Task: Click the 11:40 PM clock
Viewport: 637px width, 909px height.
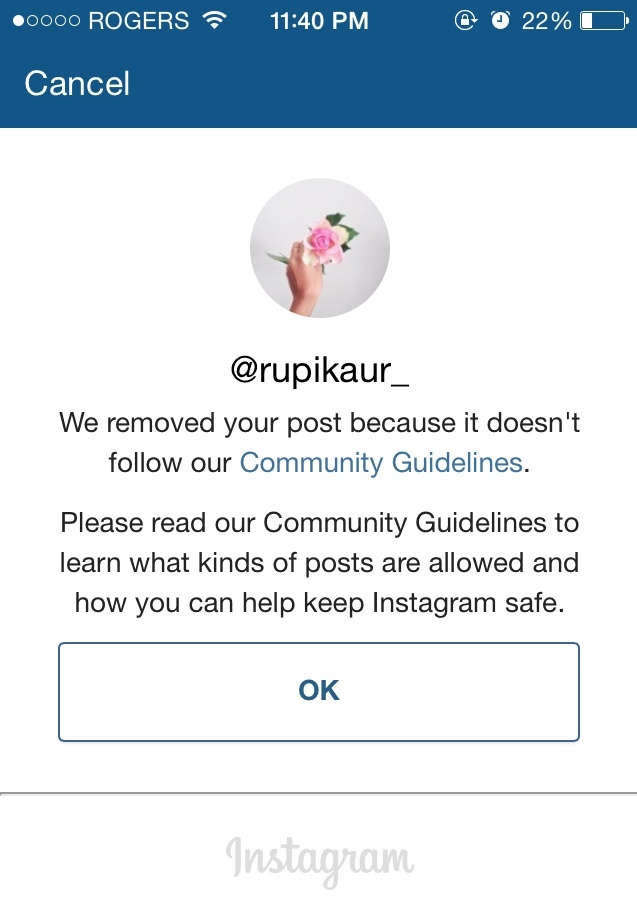Action: pos(319,21)
